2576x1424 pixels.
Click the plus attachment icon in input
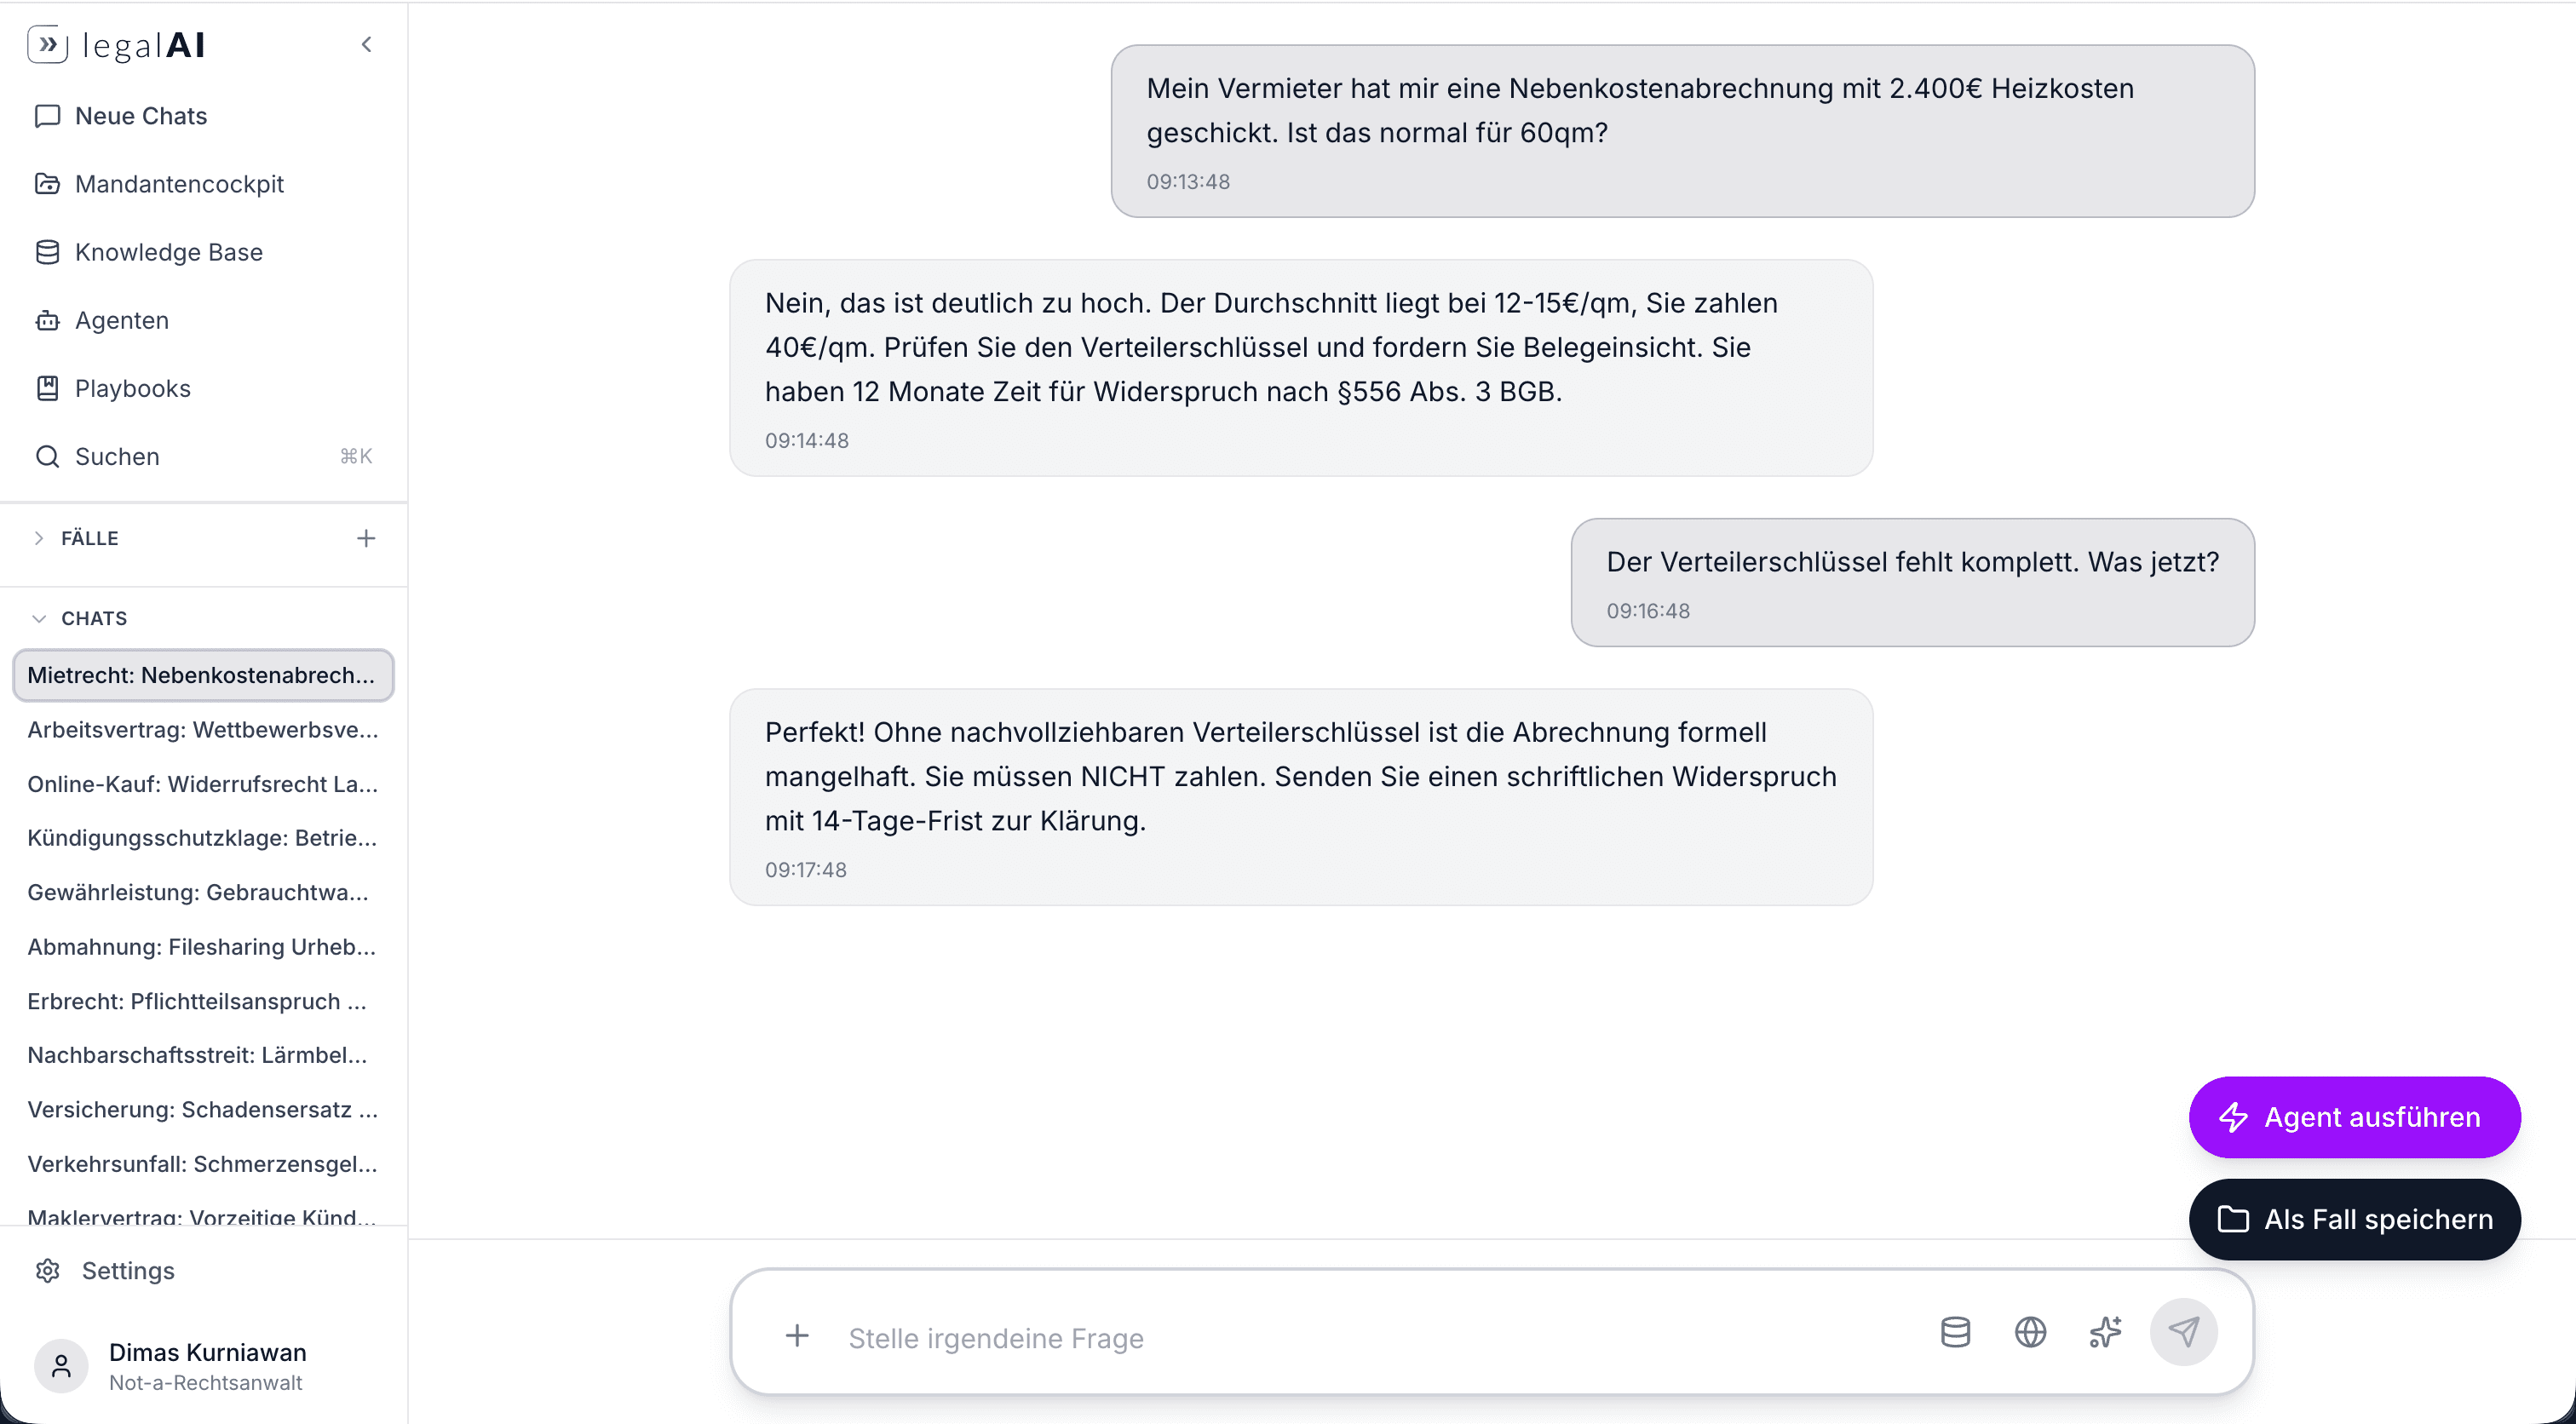(x=797, y=1336)
